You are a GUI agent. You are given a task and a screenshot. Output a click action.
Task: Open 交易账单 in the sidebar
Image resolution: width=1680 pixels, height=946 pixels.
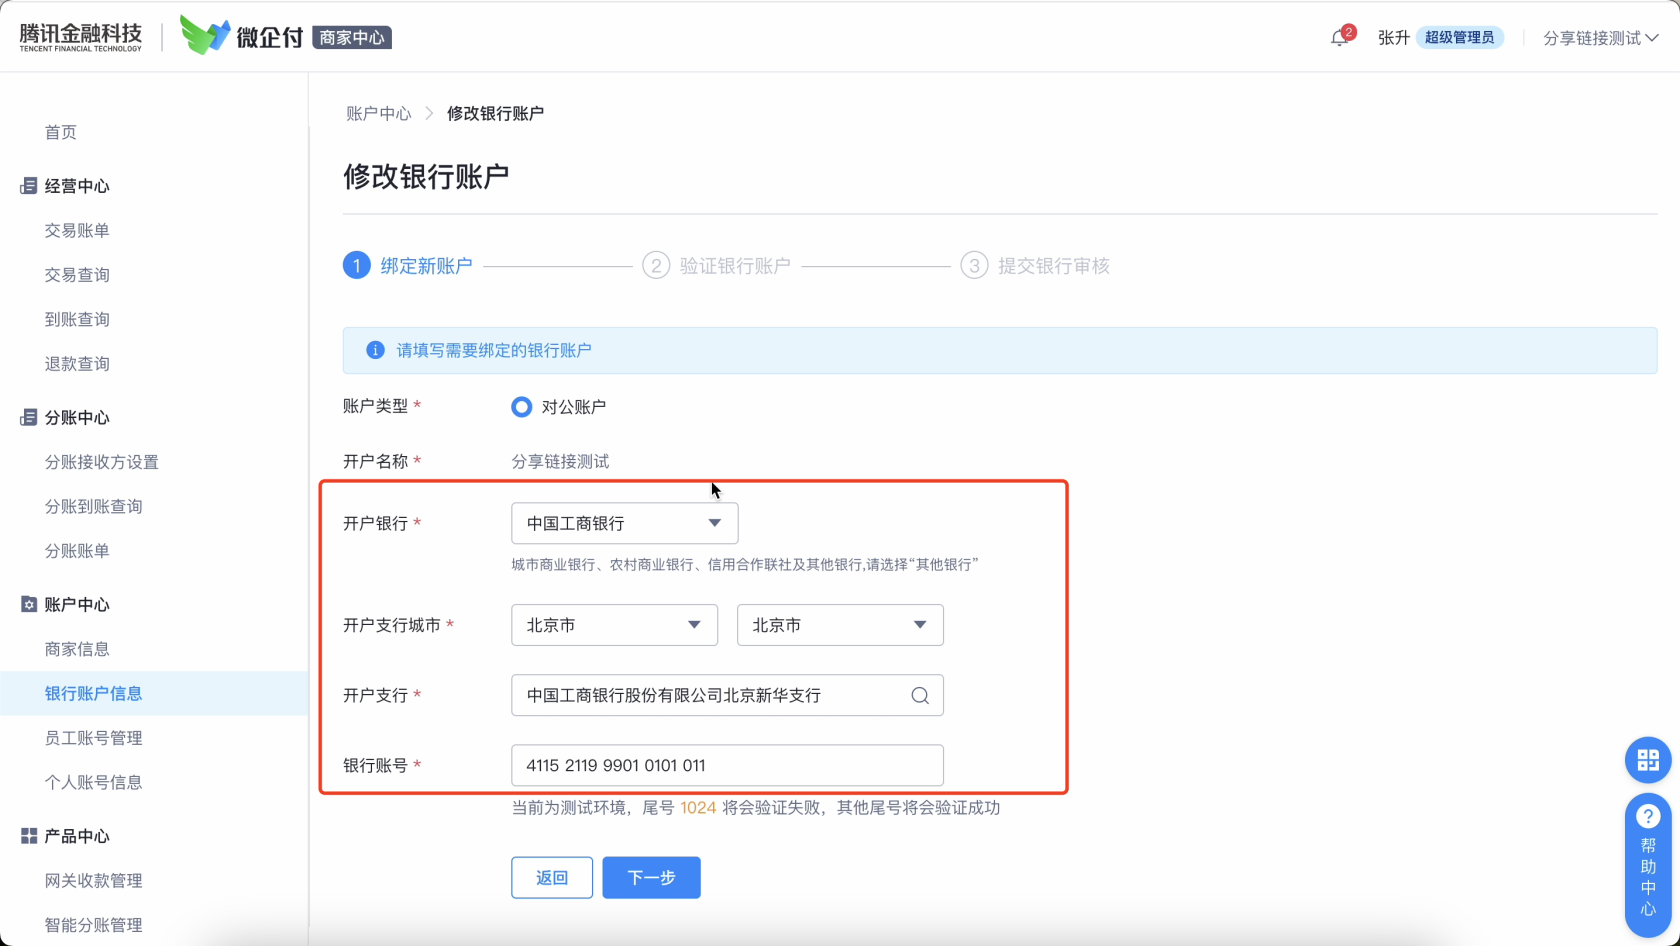click(x=77, y=231)
